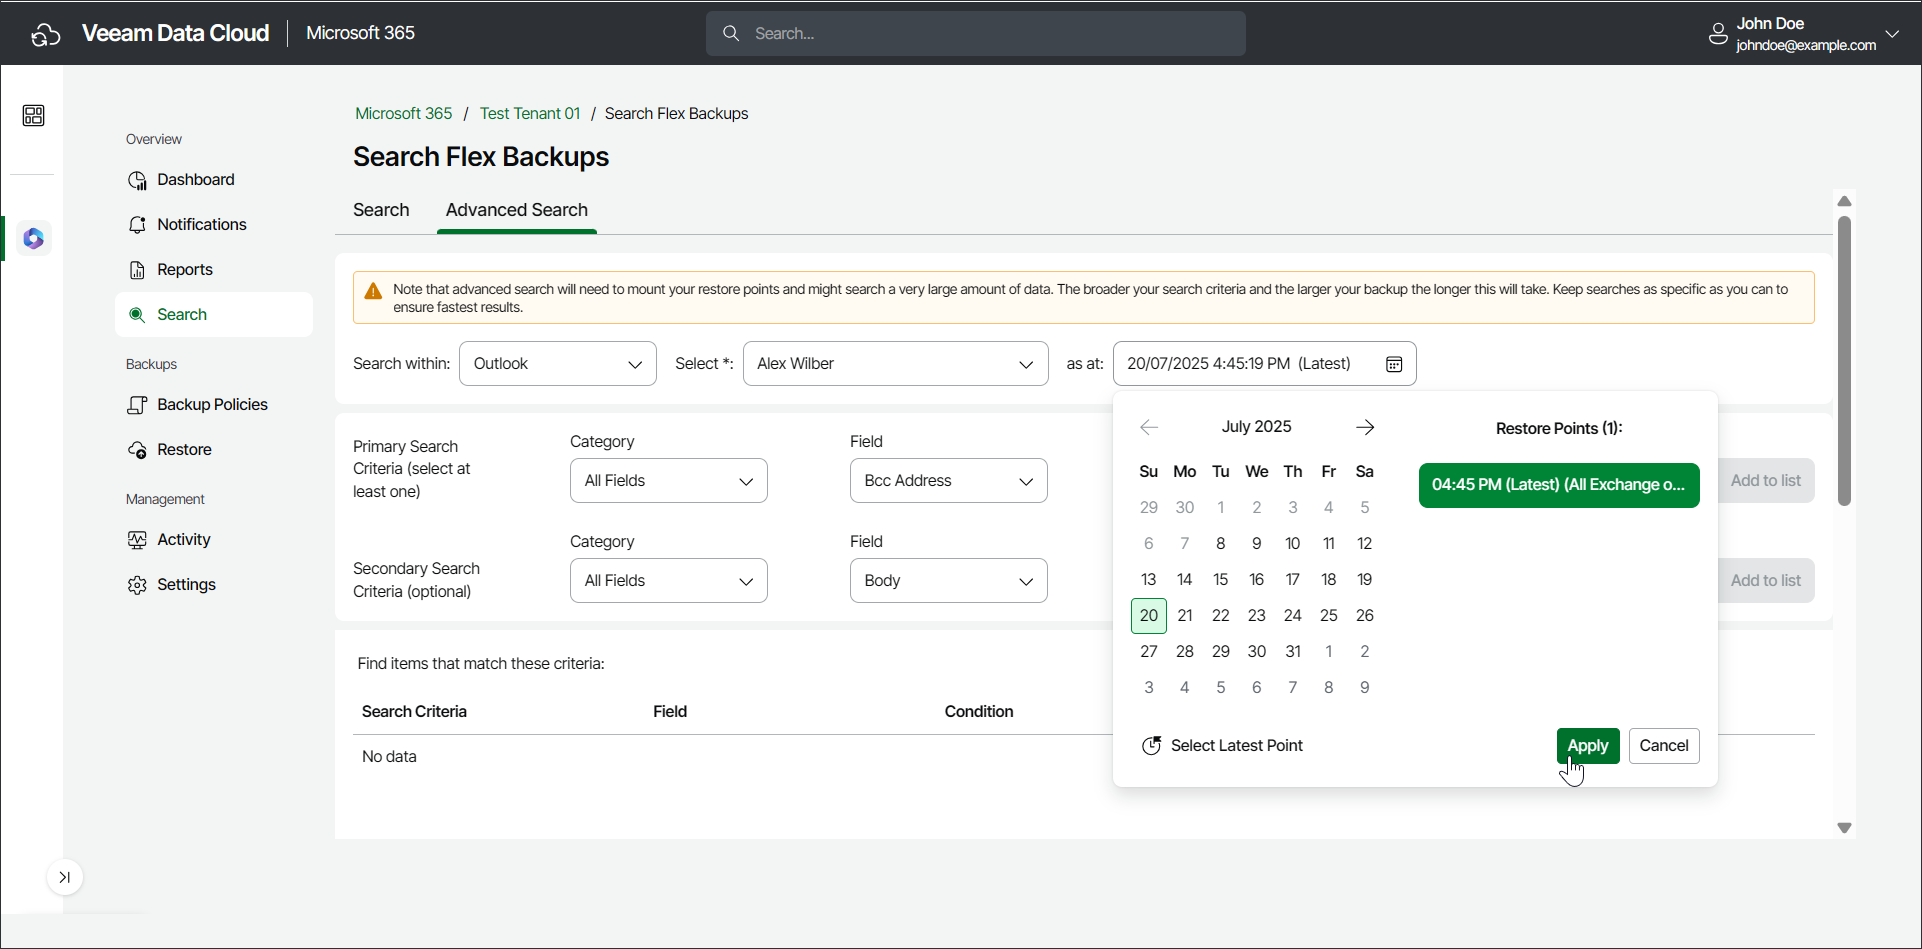
Task: Select July 8 in the calendar
Action: pos(1221,544)
